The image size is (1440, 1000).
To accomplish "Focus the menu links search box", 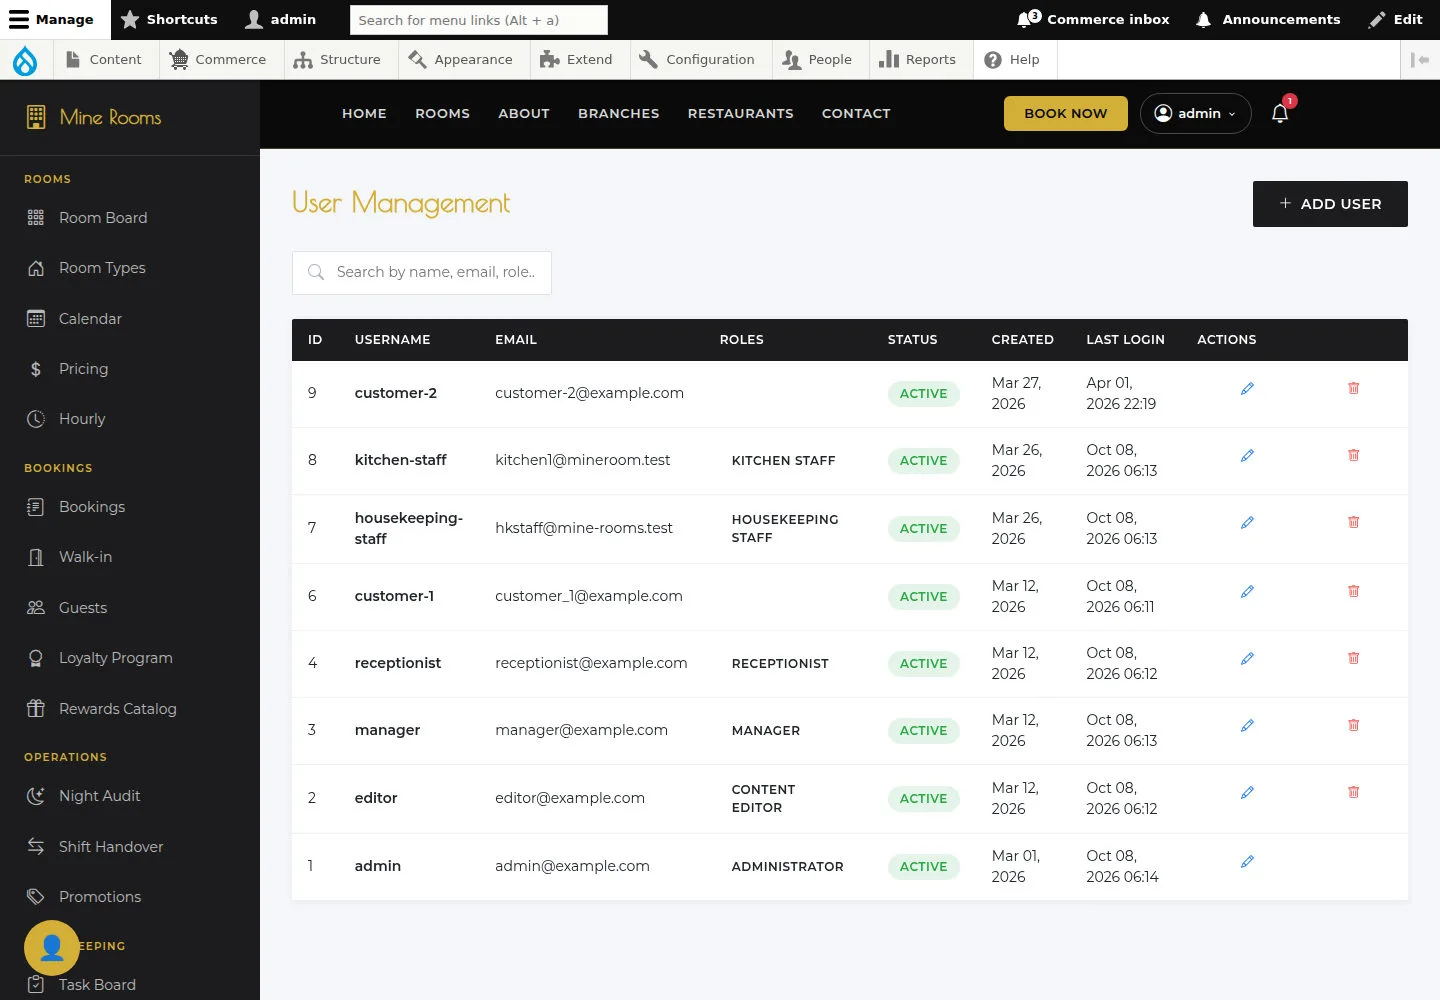I will click(479, 20).
